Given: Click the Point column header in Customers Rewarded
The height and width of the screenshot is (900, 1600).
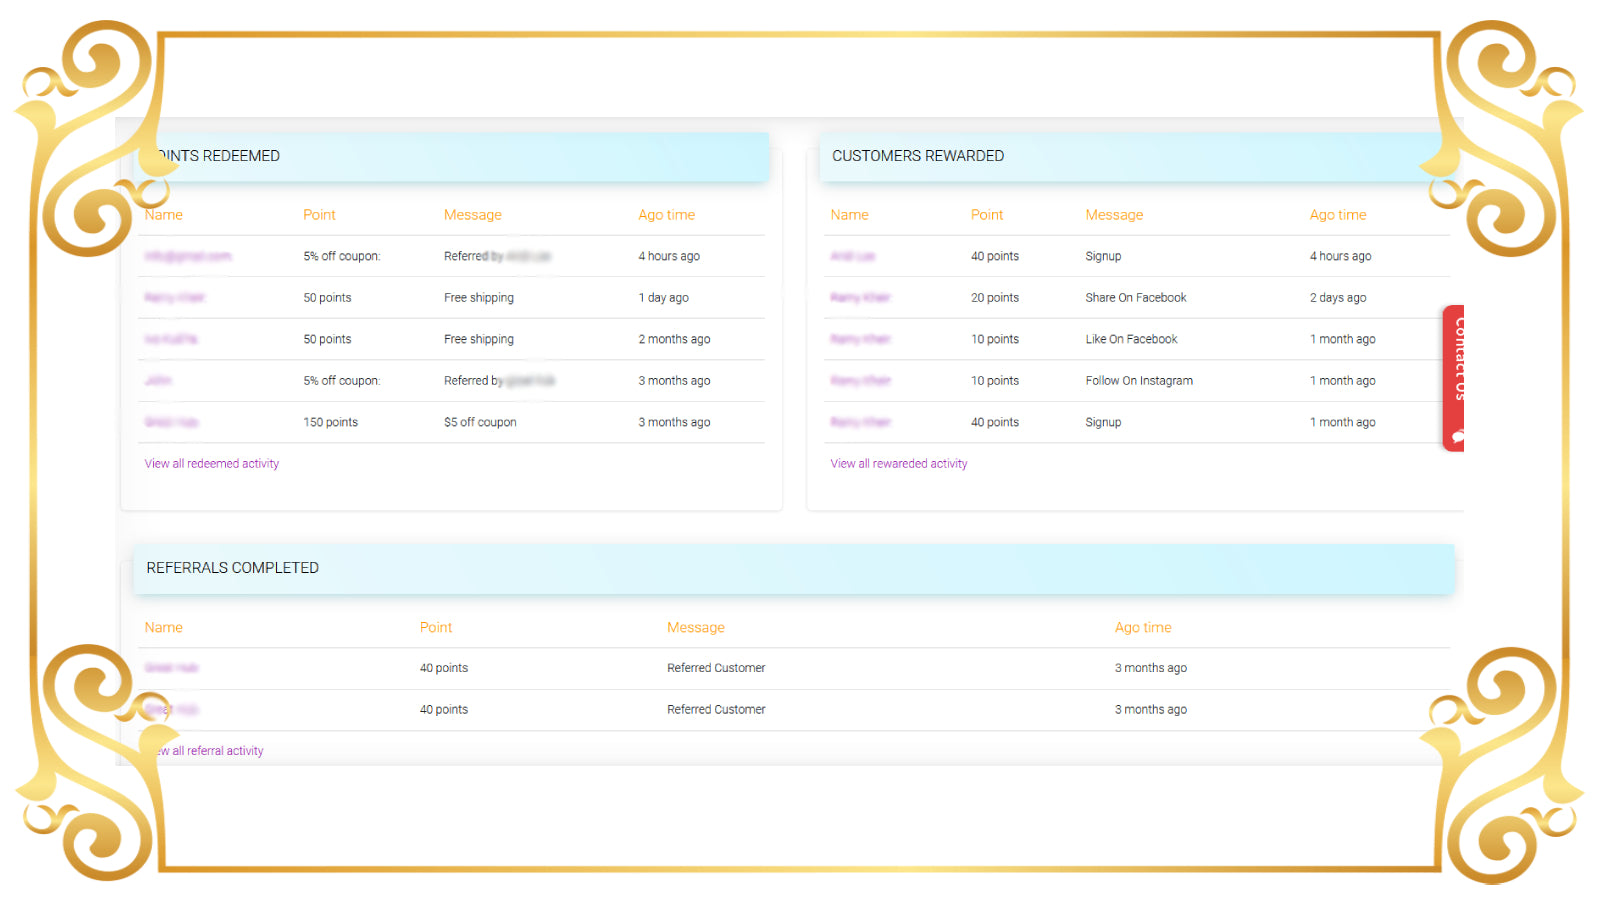Looking at the screenshot, I should tap(986, 214).
